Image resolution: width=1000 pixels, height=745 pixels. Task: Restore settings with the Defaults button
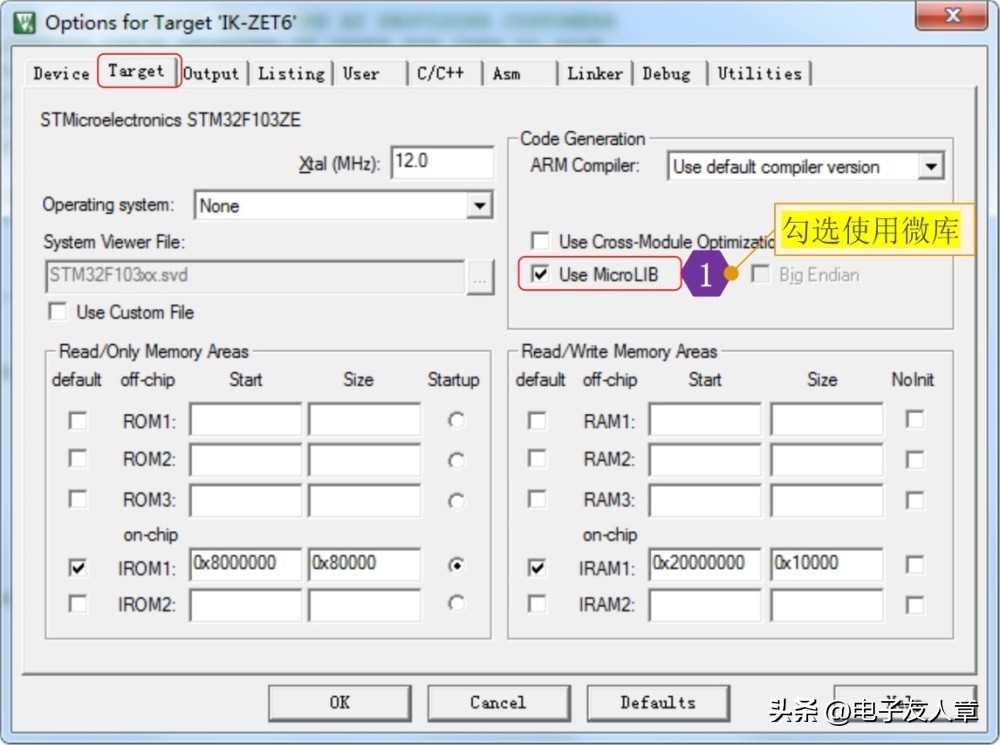pos(658,703)
